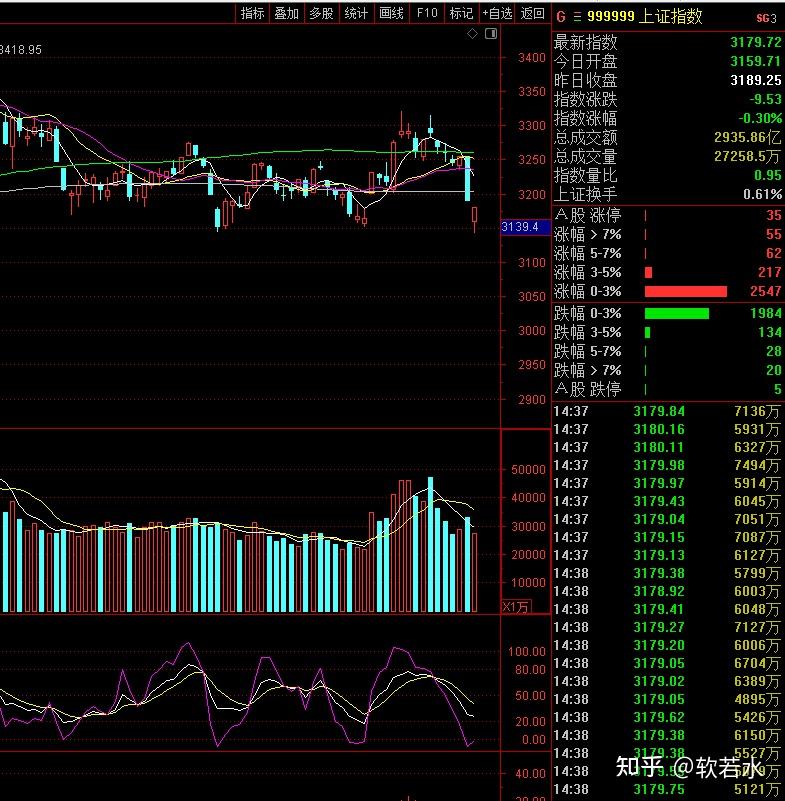Click the 3139.4 price marker on axis
This screenshot has height=801, width=785.
coord(521,227)
